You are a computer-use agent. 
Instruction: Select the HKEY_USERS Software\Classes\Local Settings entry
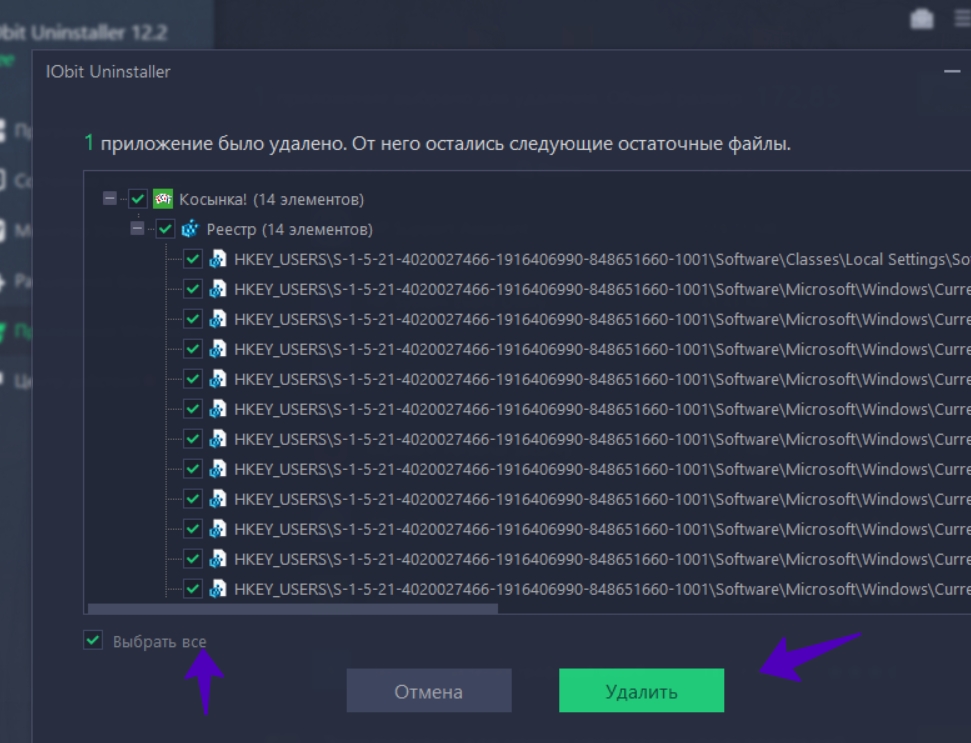point(602,259)
